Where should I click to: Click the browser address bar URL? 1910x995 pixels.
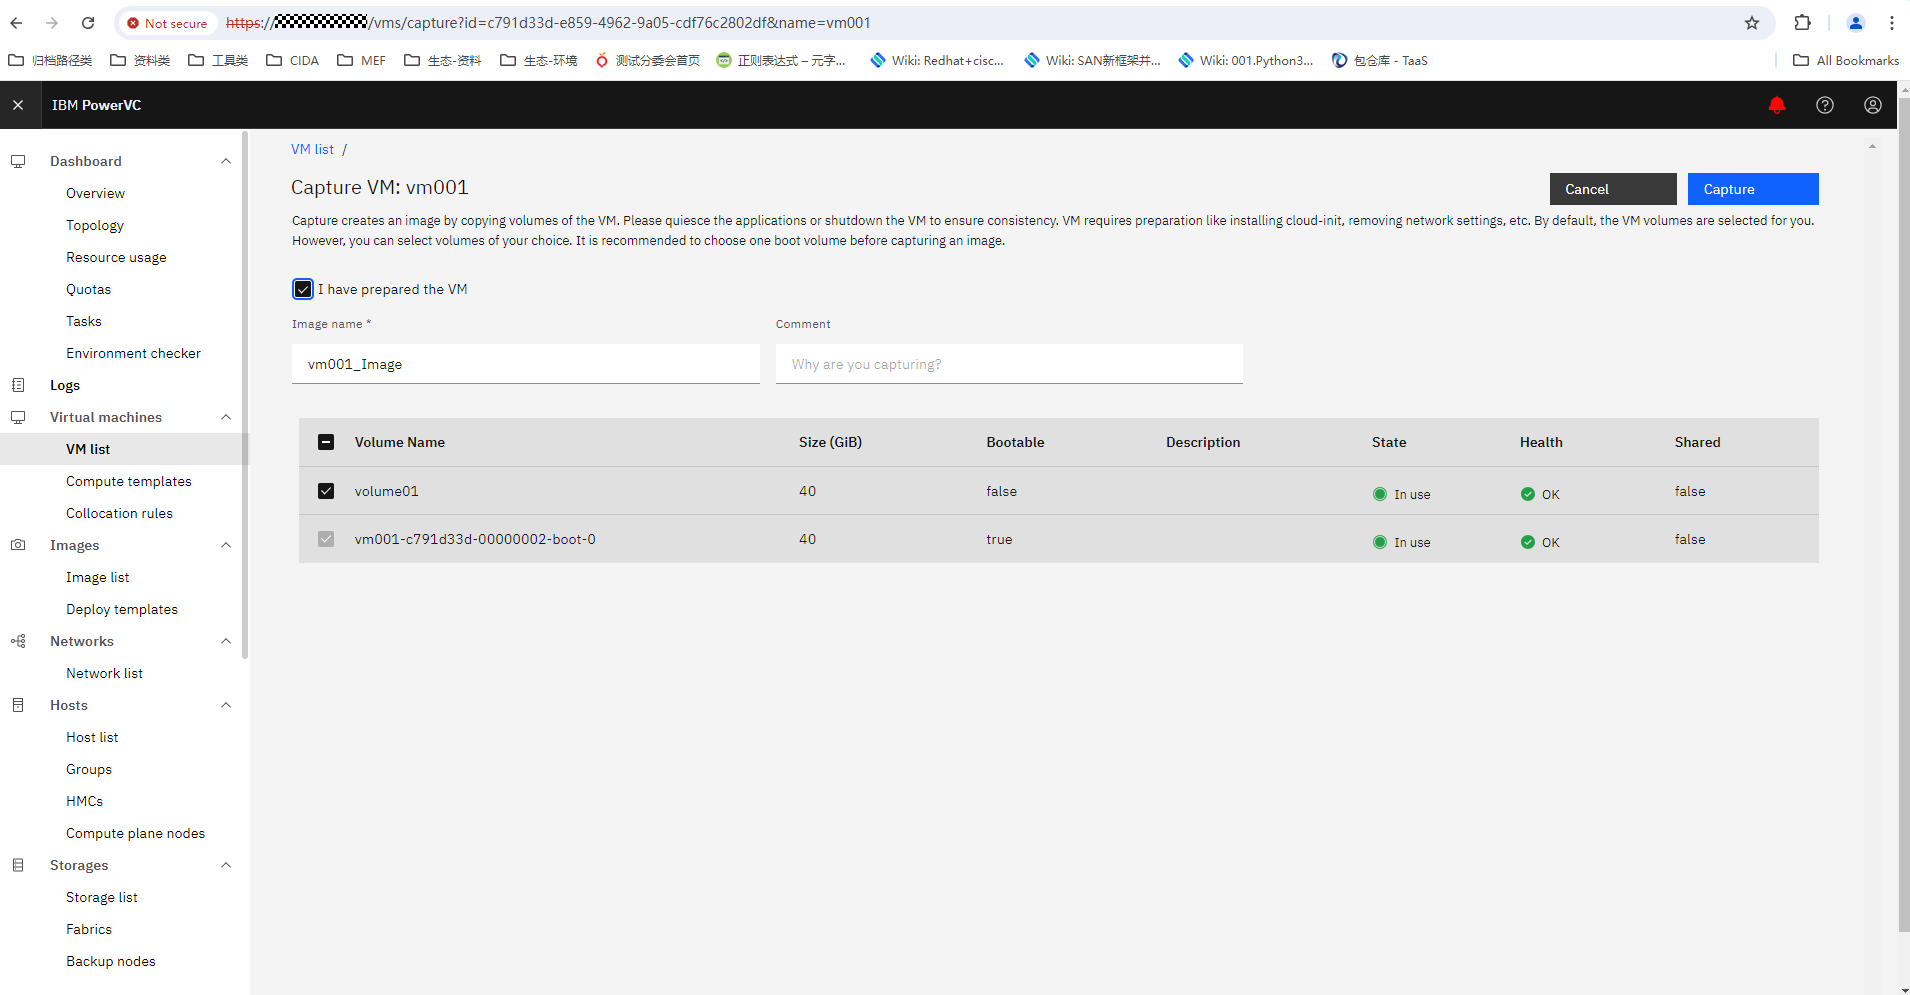tap(548, 23)
